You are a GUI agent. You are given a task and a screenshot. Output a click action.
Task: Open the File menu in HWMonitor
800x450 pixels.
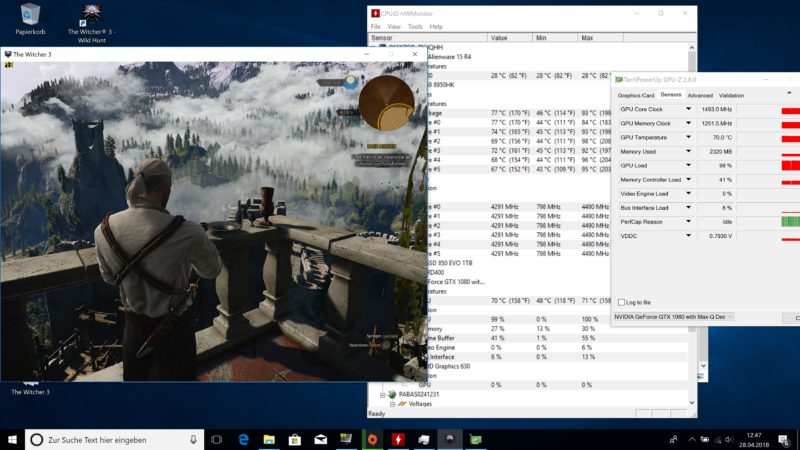pos(376,27)
